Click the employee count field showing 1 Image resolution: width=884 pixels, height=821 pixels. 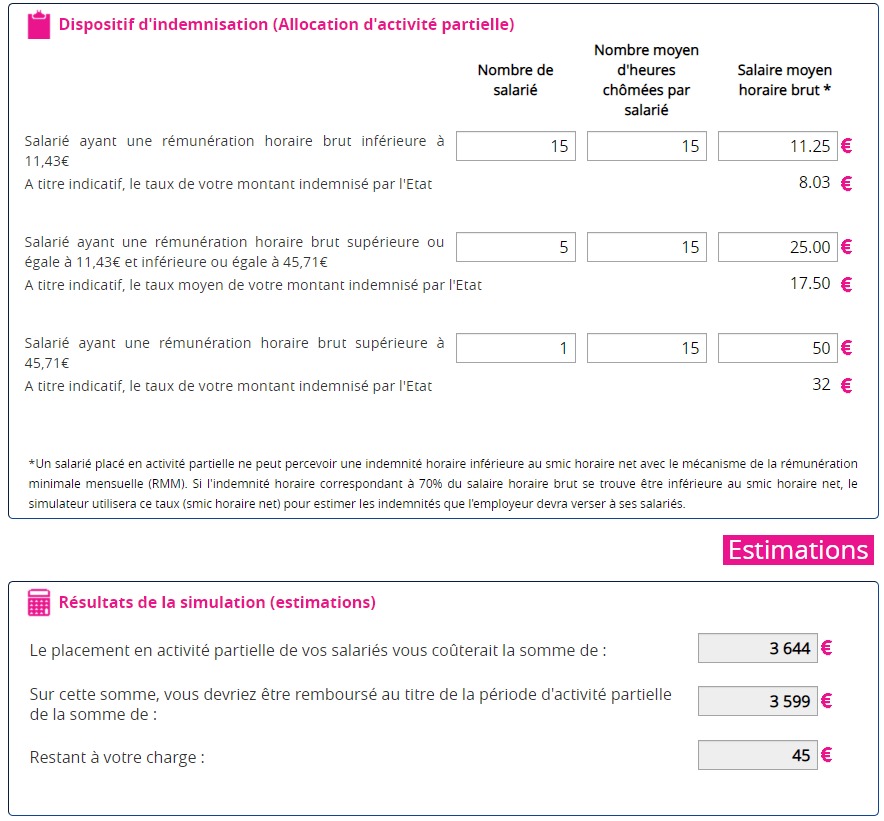pyautogui.click(x=516, y=348)
